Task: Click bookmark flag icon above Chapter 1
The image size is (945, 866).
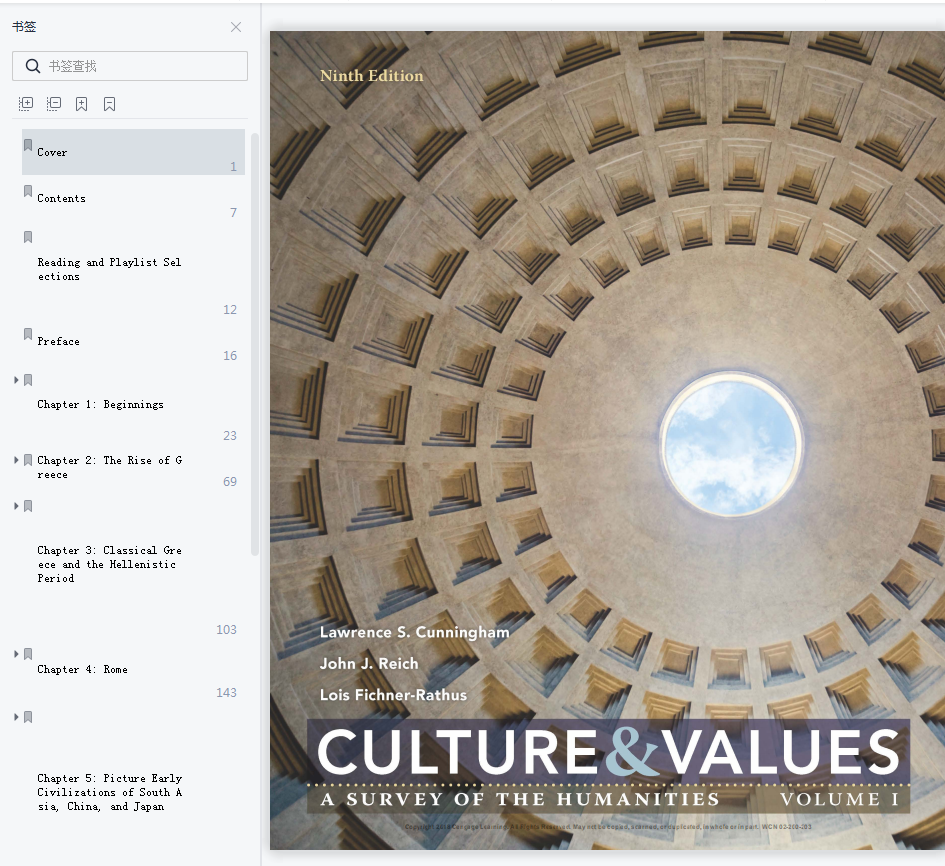Action: pyautogui.click(x=28, y=380)
